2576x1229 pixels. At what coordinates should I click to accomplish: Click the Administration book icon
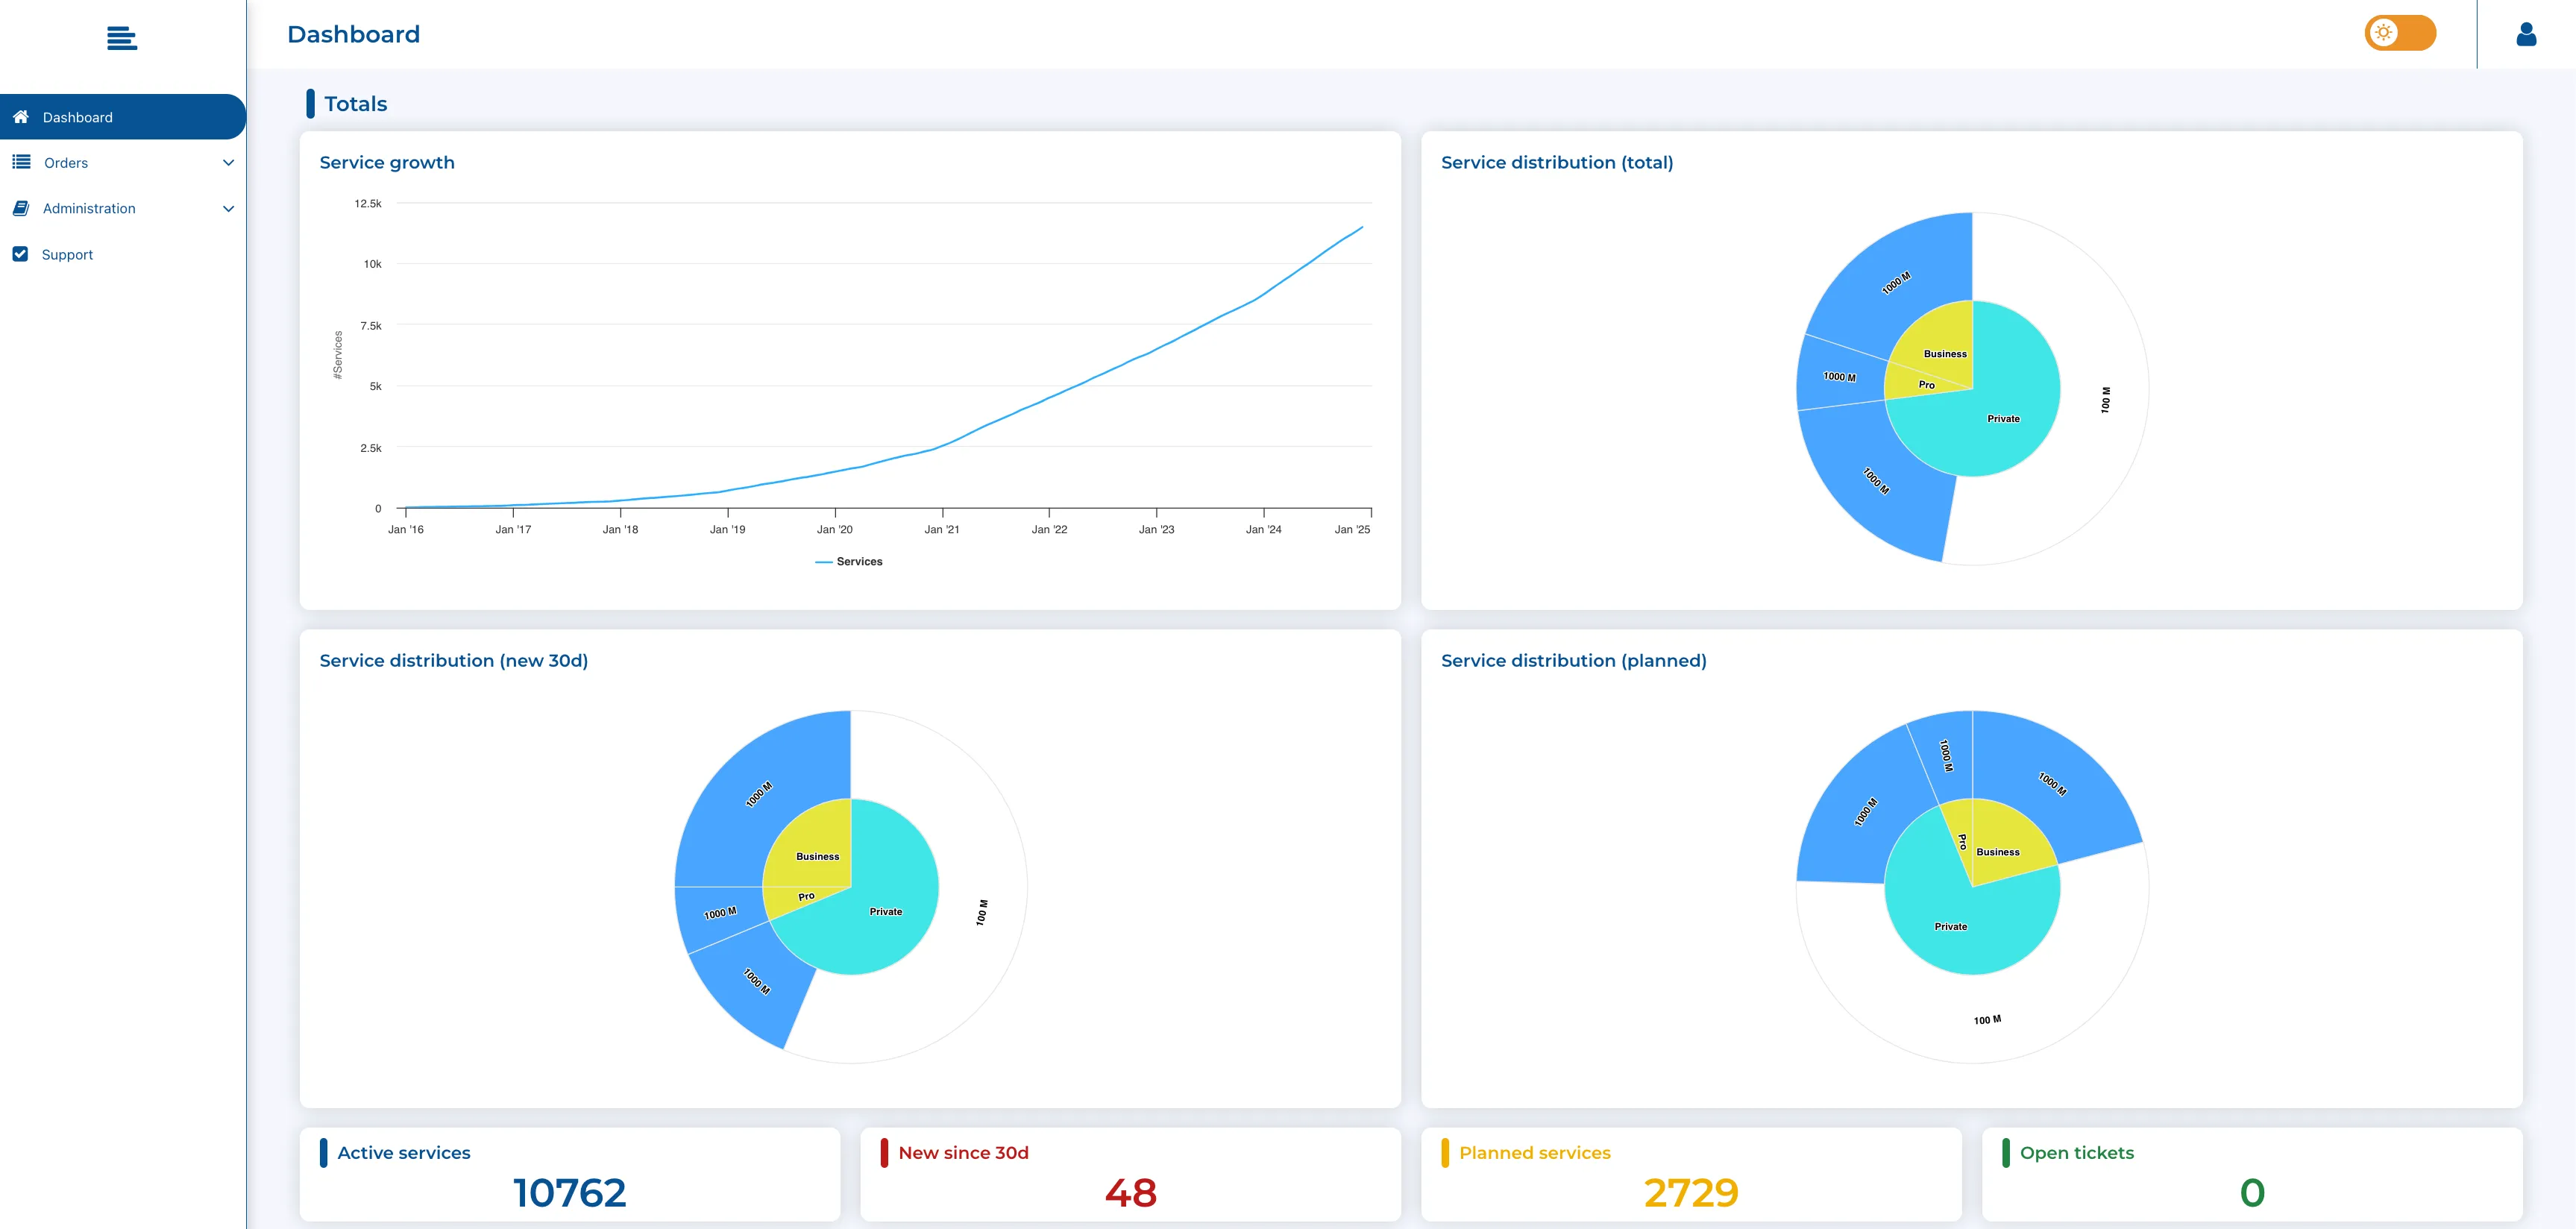[21, 208]
